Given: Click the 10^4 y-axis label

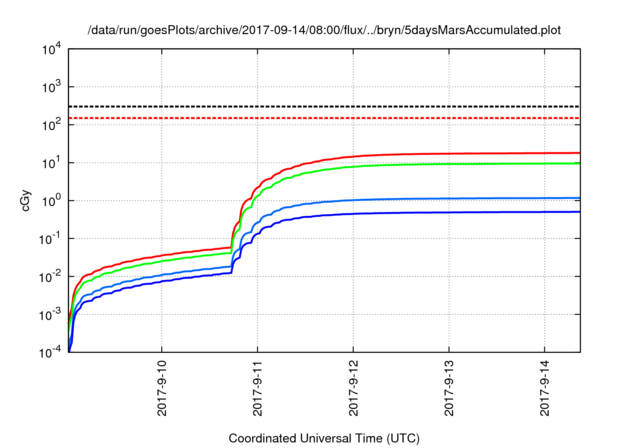Looking at the screenshot, I should pos(51,49).
